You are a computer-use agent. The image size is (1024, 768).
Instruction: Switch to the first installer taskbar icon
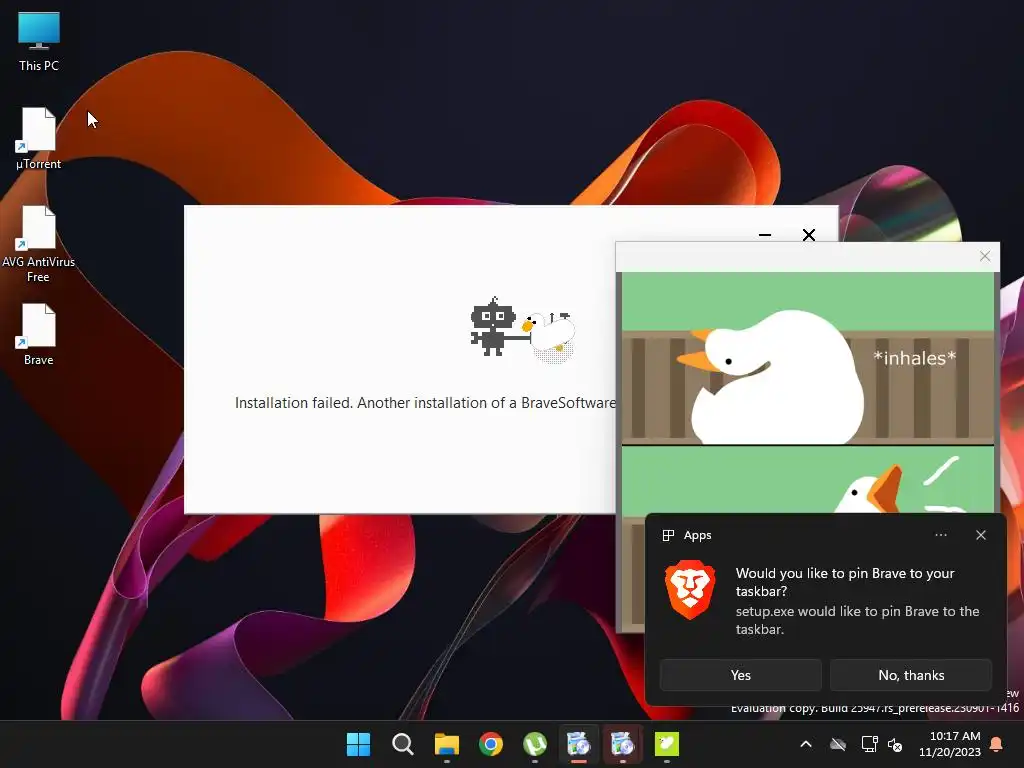(579, 744)
